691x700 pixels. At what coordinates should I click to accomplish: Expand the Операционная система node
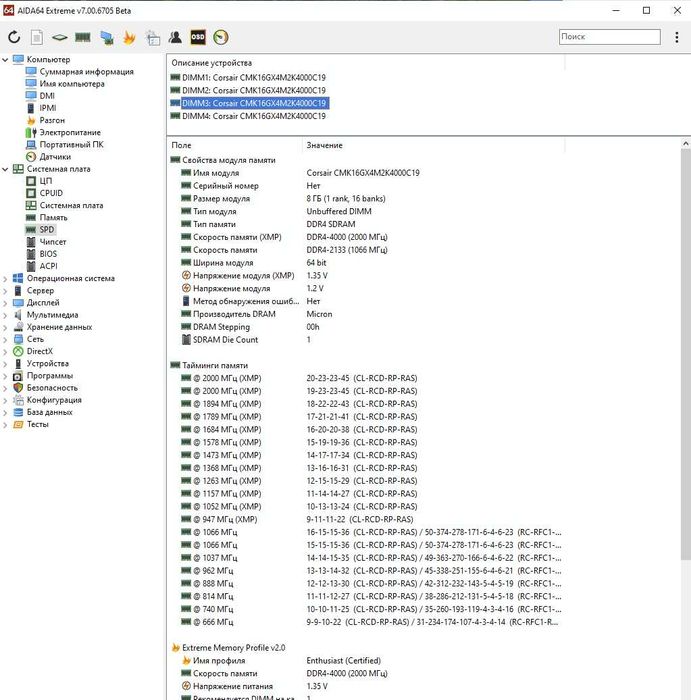tap(5, 279)
